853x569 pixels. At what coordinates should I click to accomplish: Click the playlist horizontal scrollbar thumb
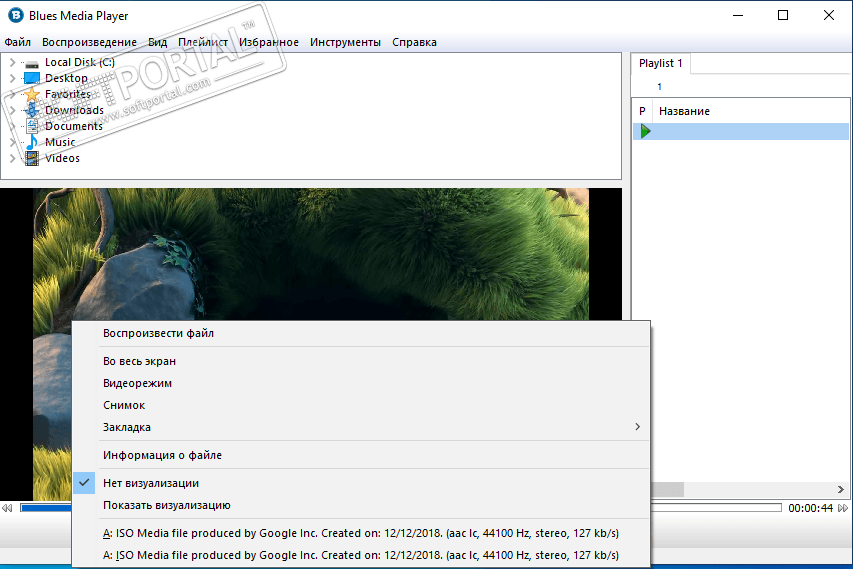667,490
